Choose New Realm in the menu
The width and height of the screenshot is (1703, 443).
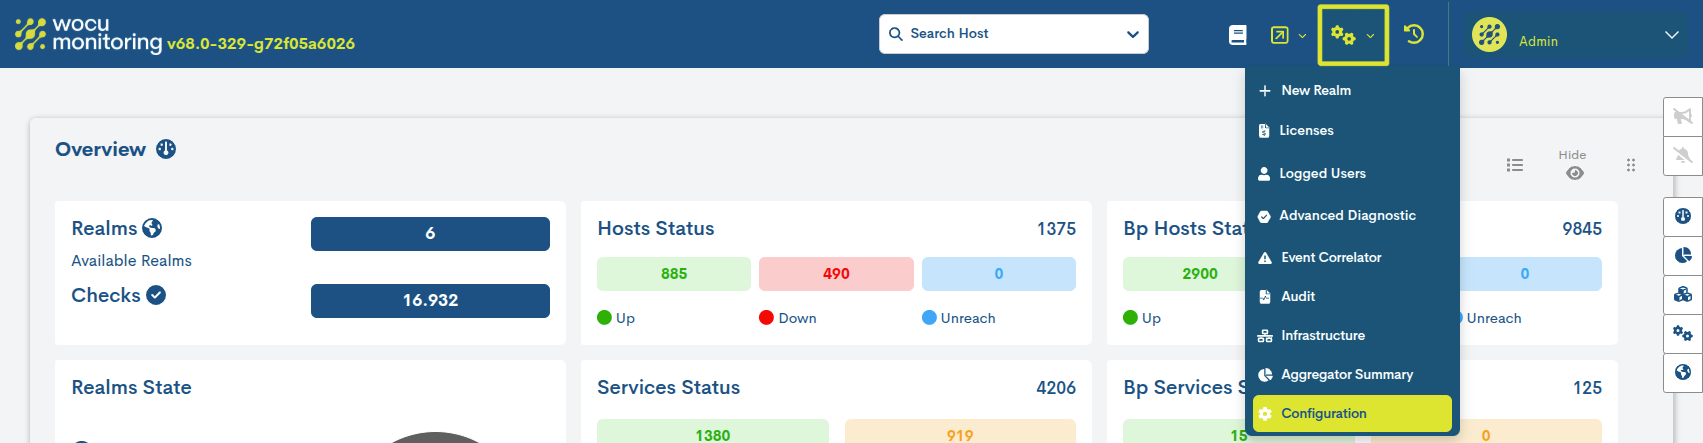tap(1315, 90)
